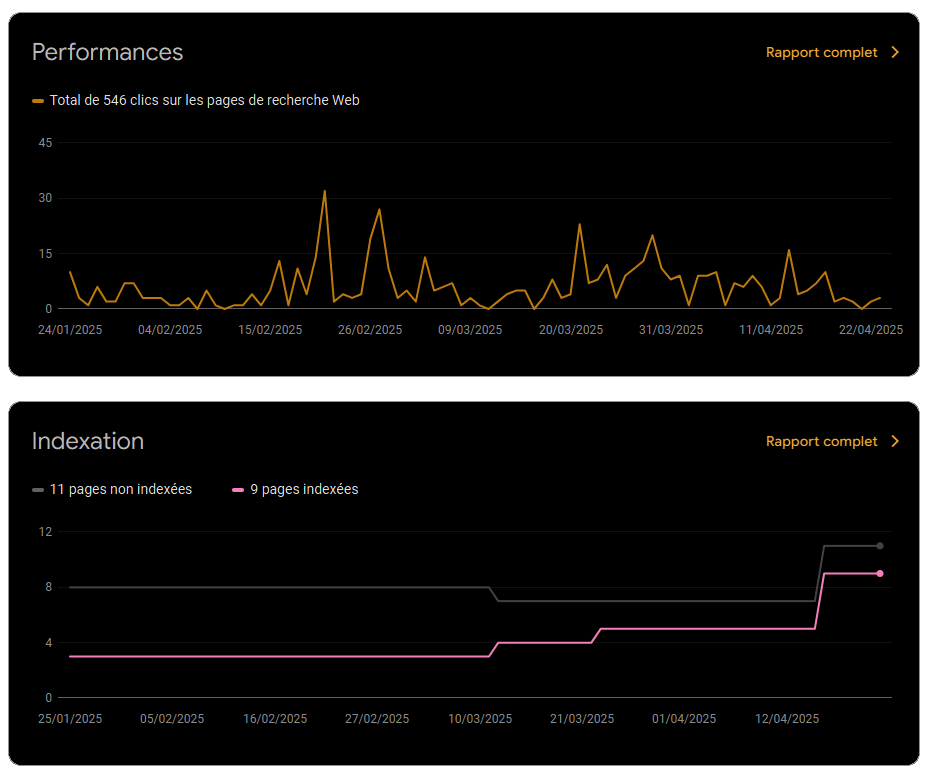Open the Indexation "Rapport complet" link
The width and height of the screenshot is (932, 778).
click(x=821, y=441)
